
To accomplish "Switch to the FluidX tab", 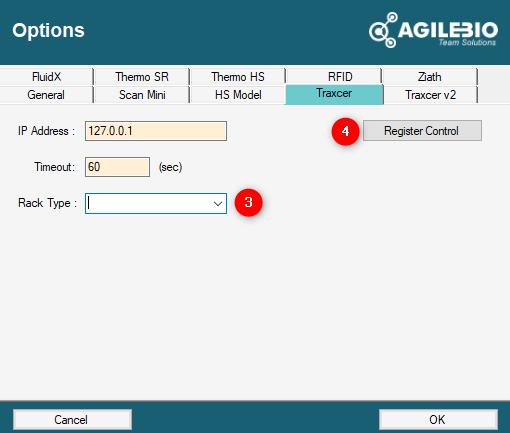I will tap(46, 77).
